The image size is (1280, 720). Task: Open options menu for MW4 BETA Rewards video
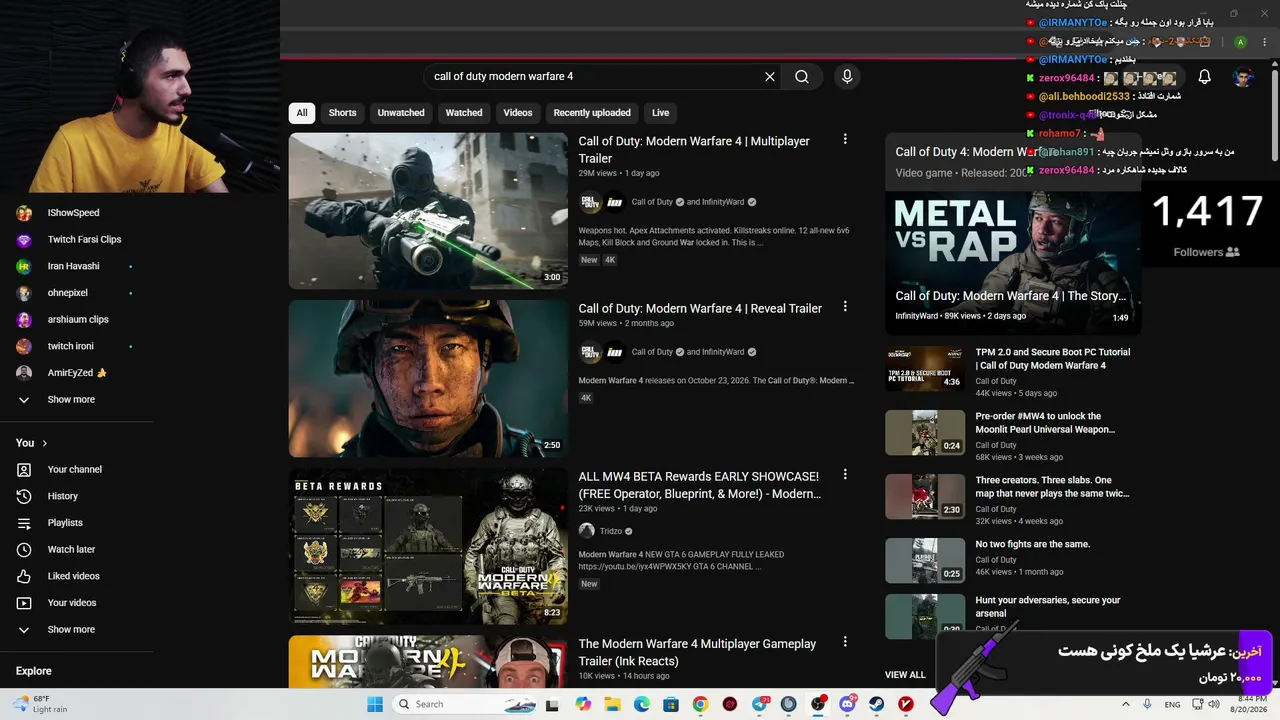click(845, 475)
